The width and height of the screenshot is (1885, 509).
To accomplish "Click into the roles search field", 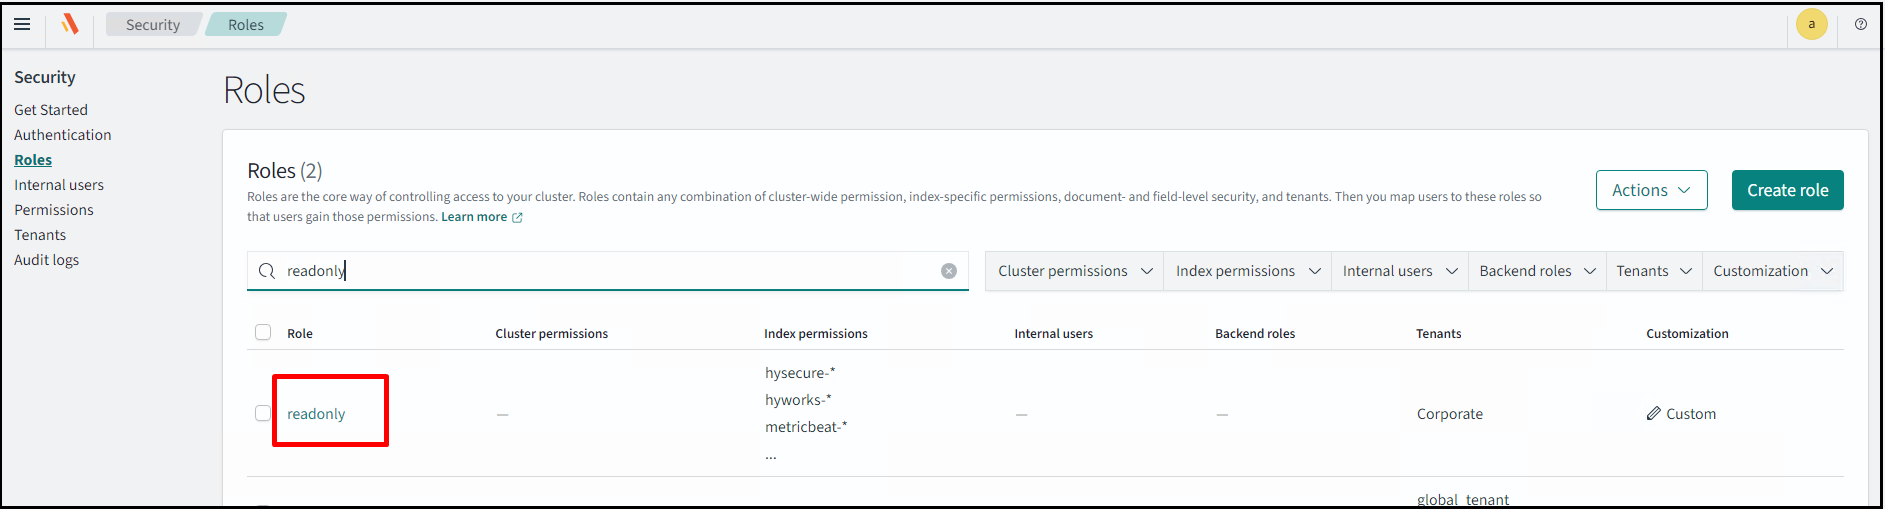I will (x=600, y=271).
